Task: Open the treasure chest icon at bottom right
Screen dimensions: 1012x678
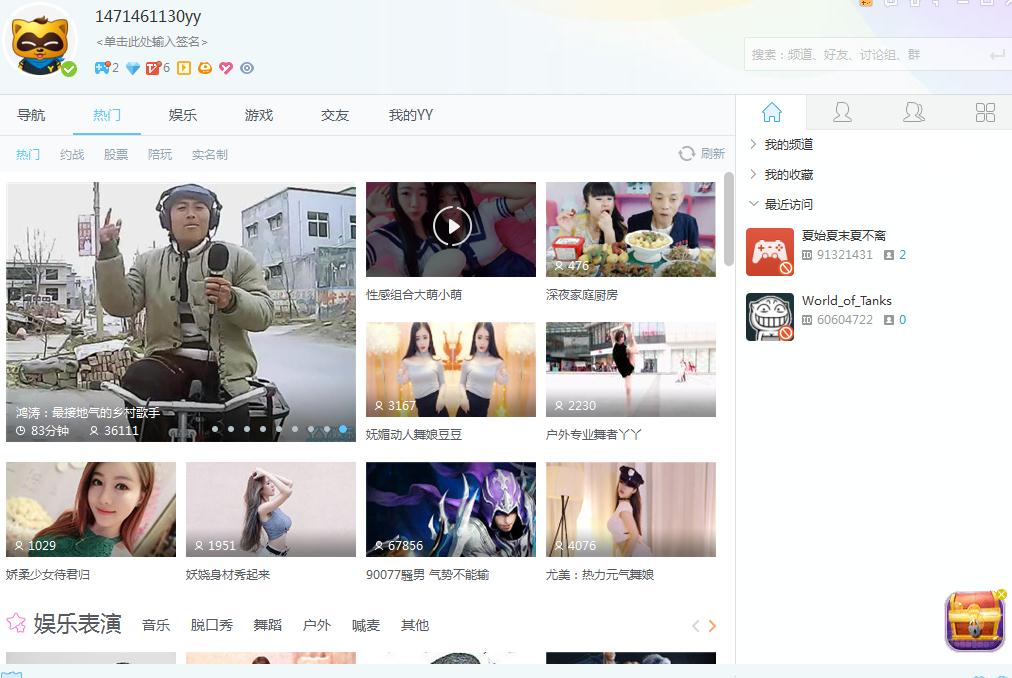Action: (x=974, y=620)
